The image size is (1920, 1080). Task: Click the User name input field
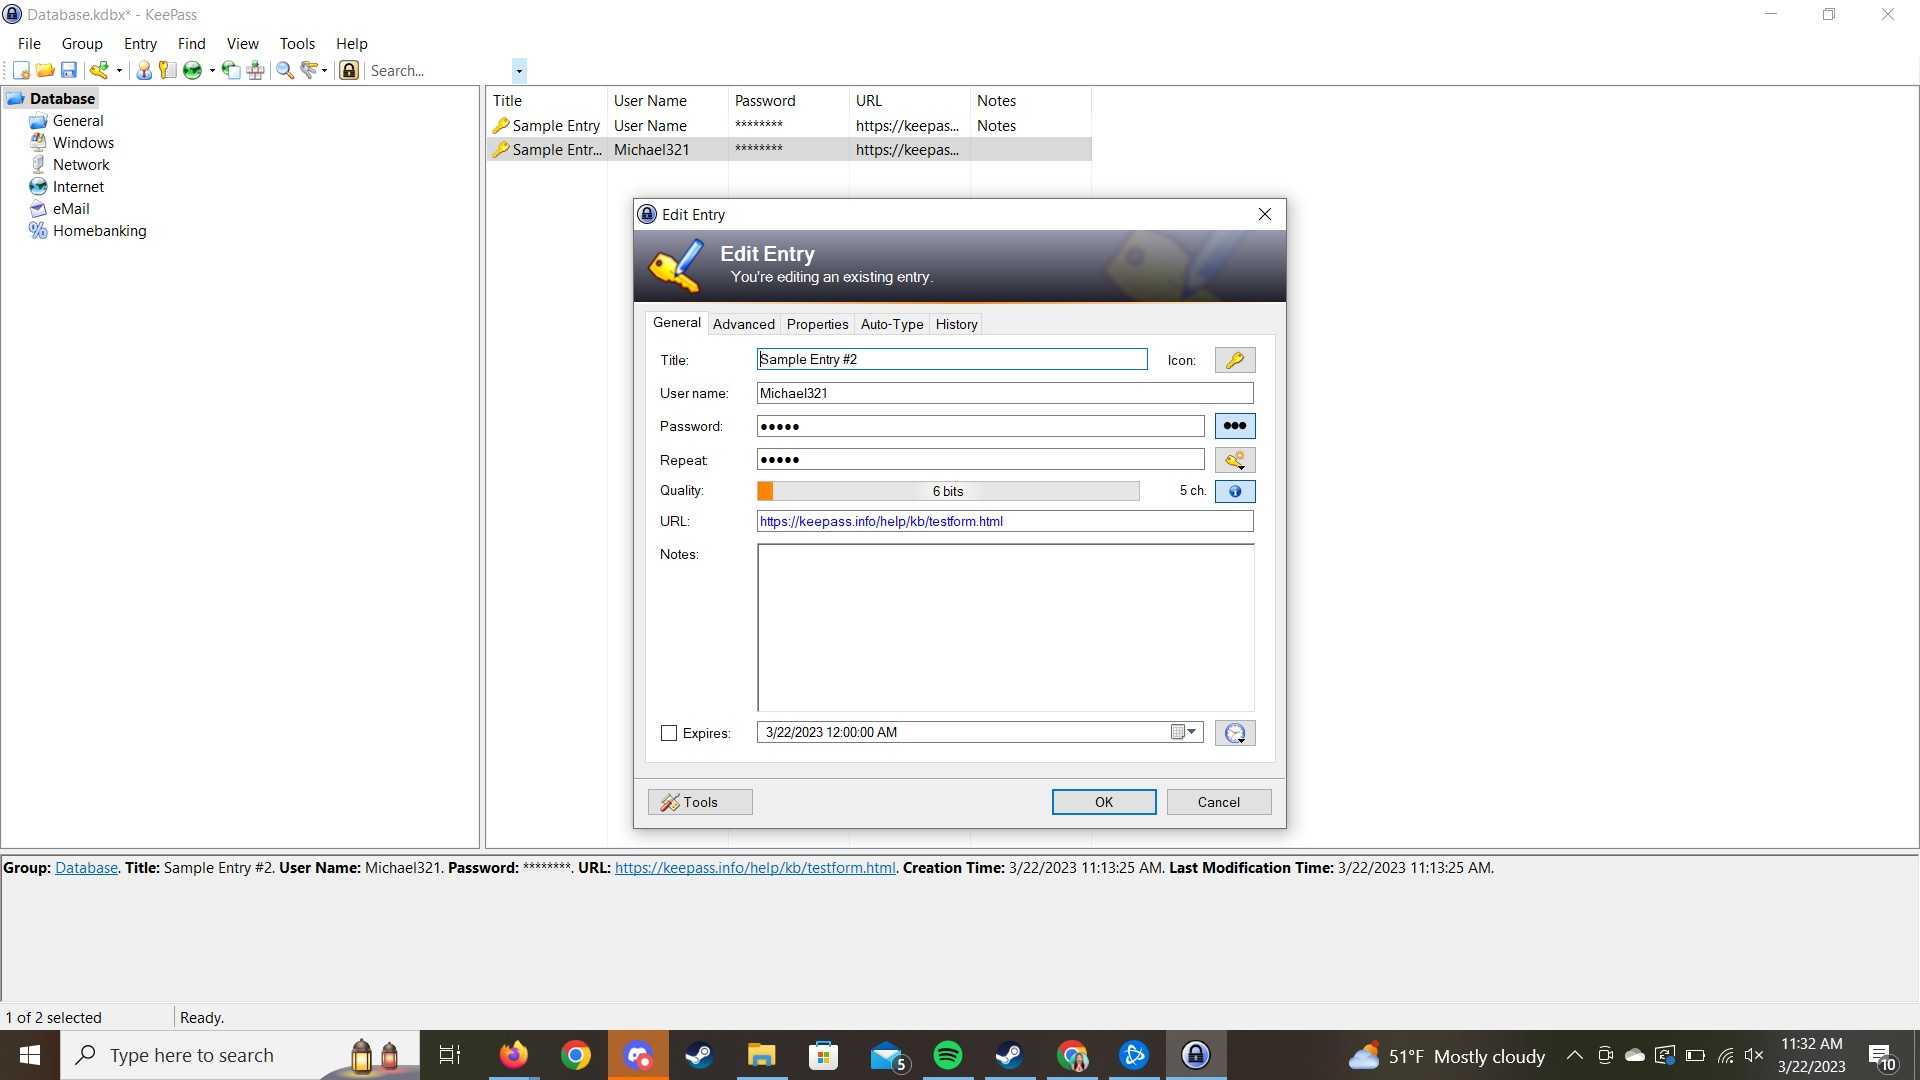[x=1005, y=393]
